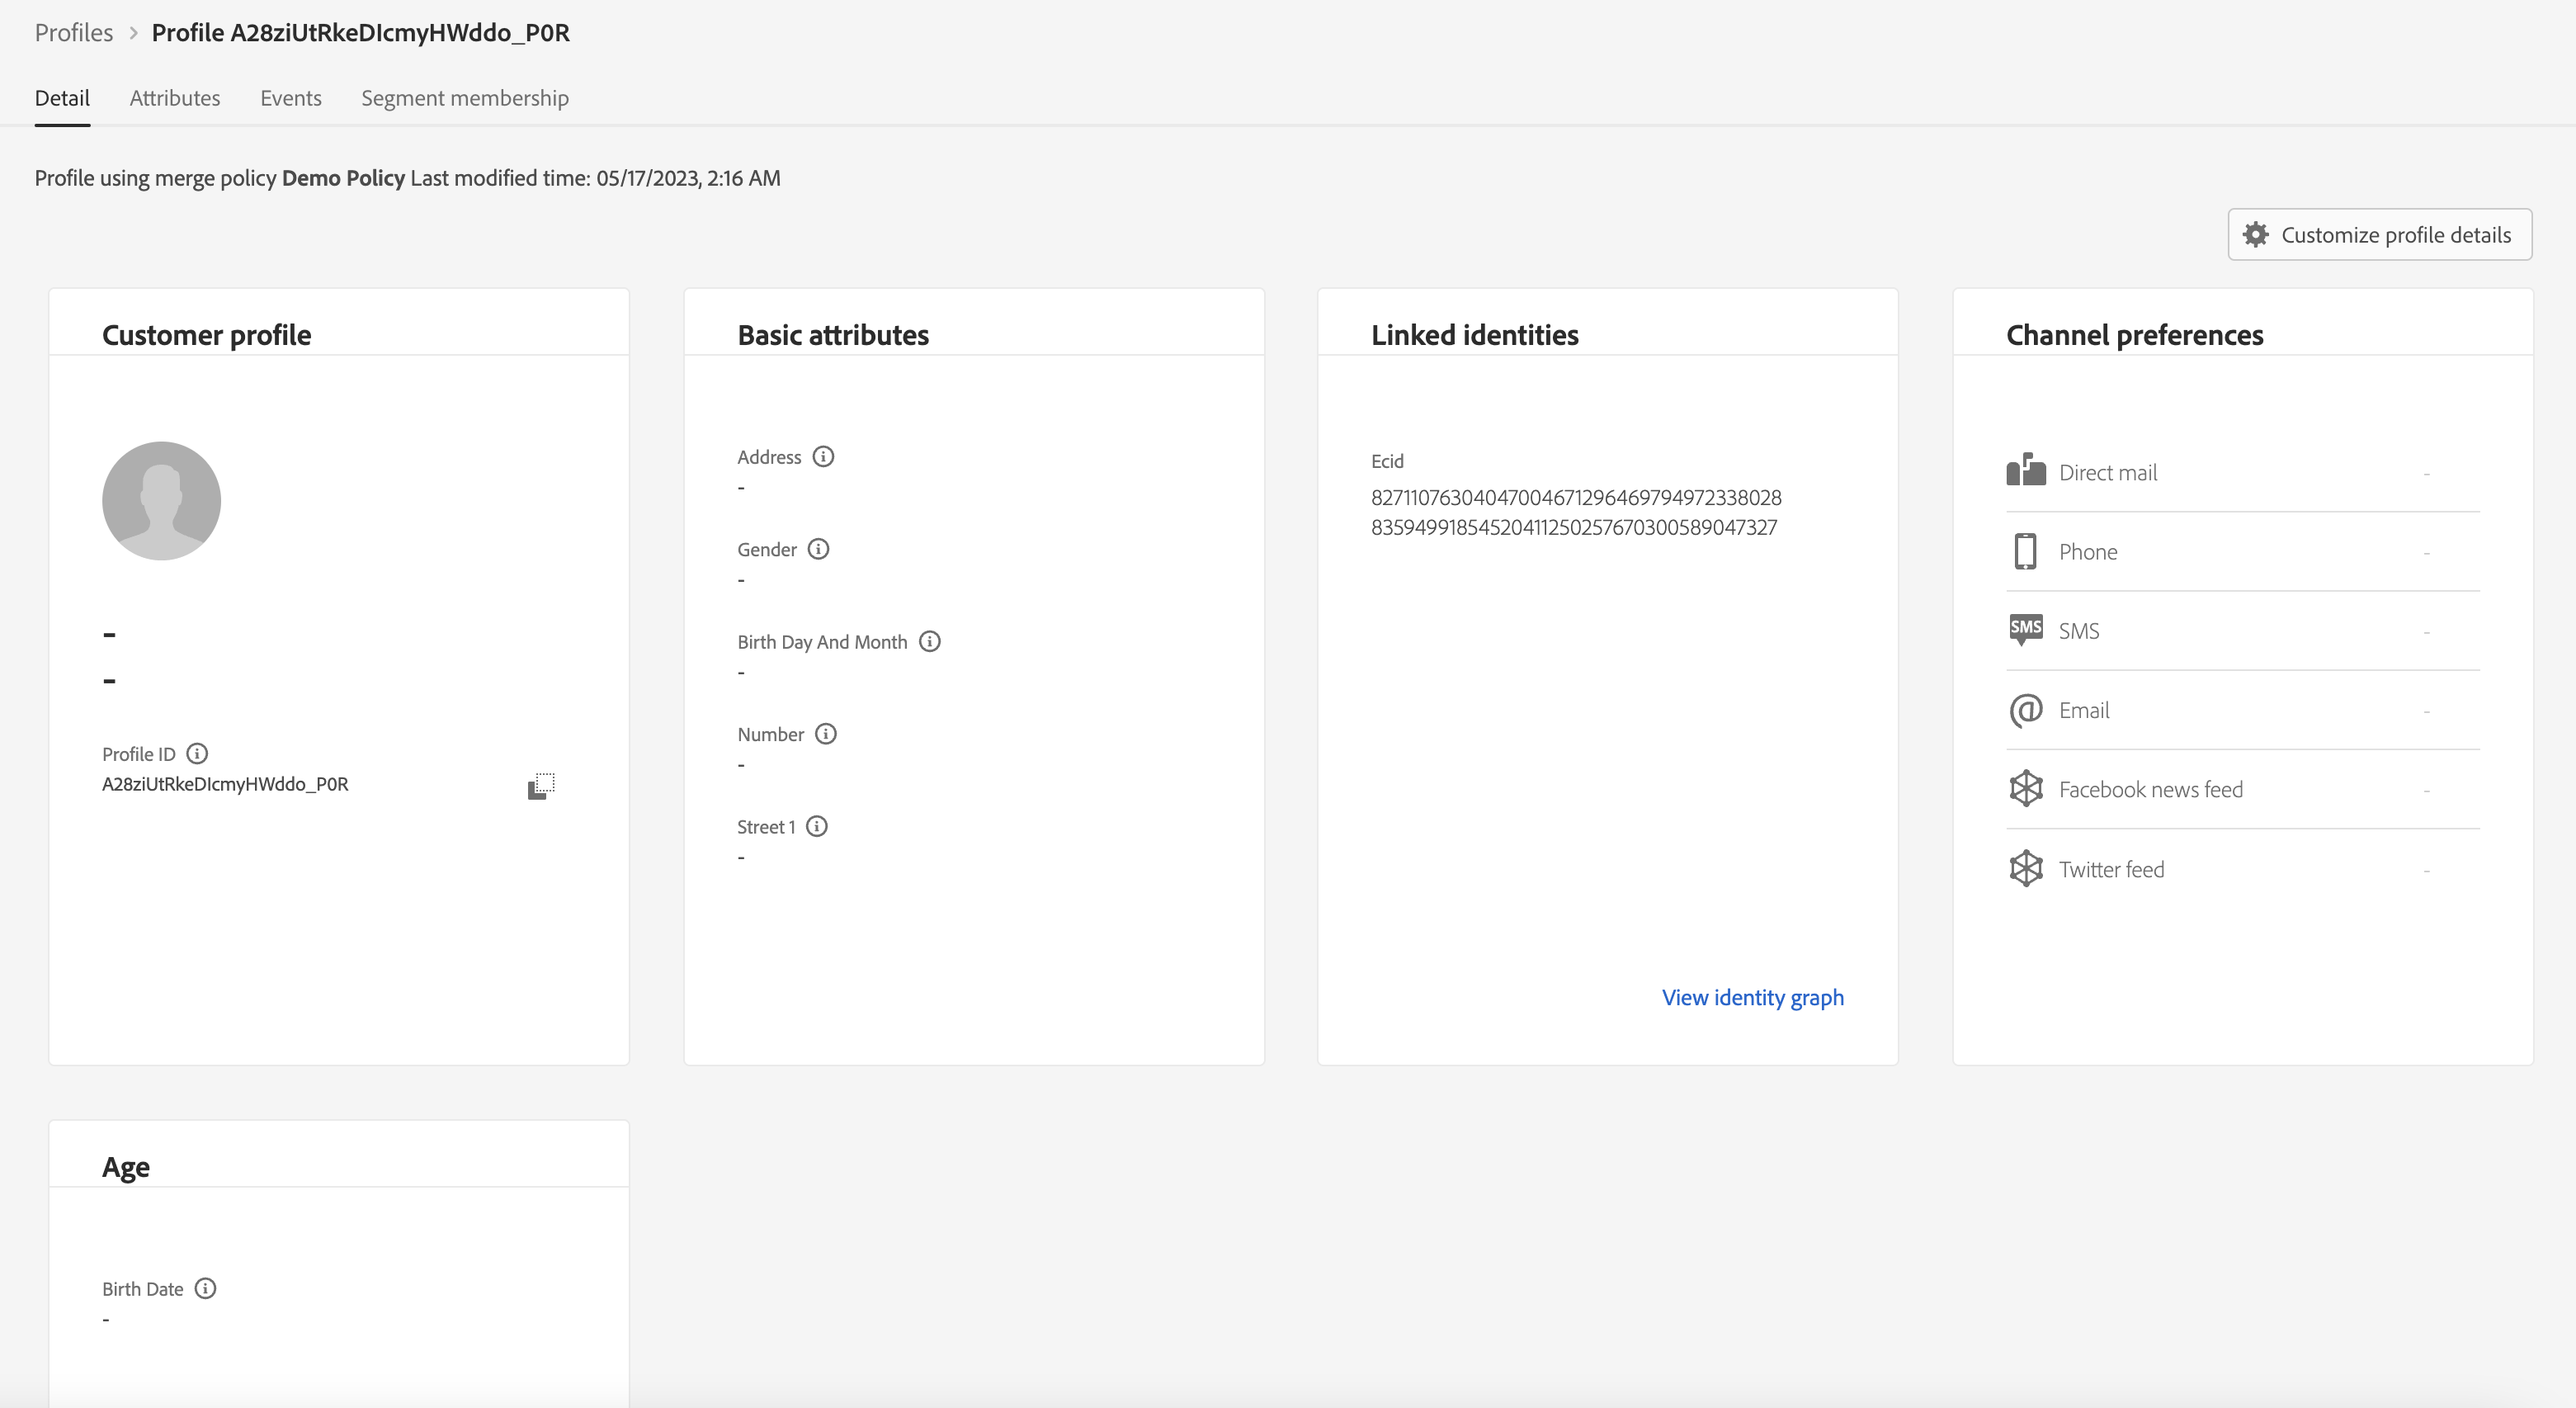Follow the View identity graph link
This screenshot has height=1408, width=2576.
1753,998
